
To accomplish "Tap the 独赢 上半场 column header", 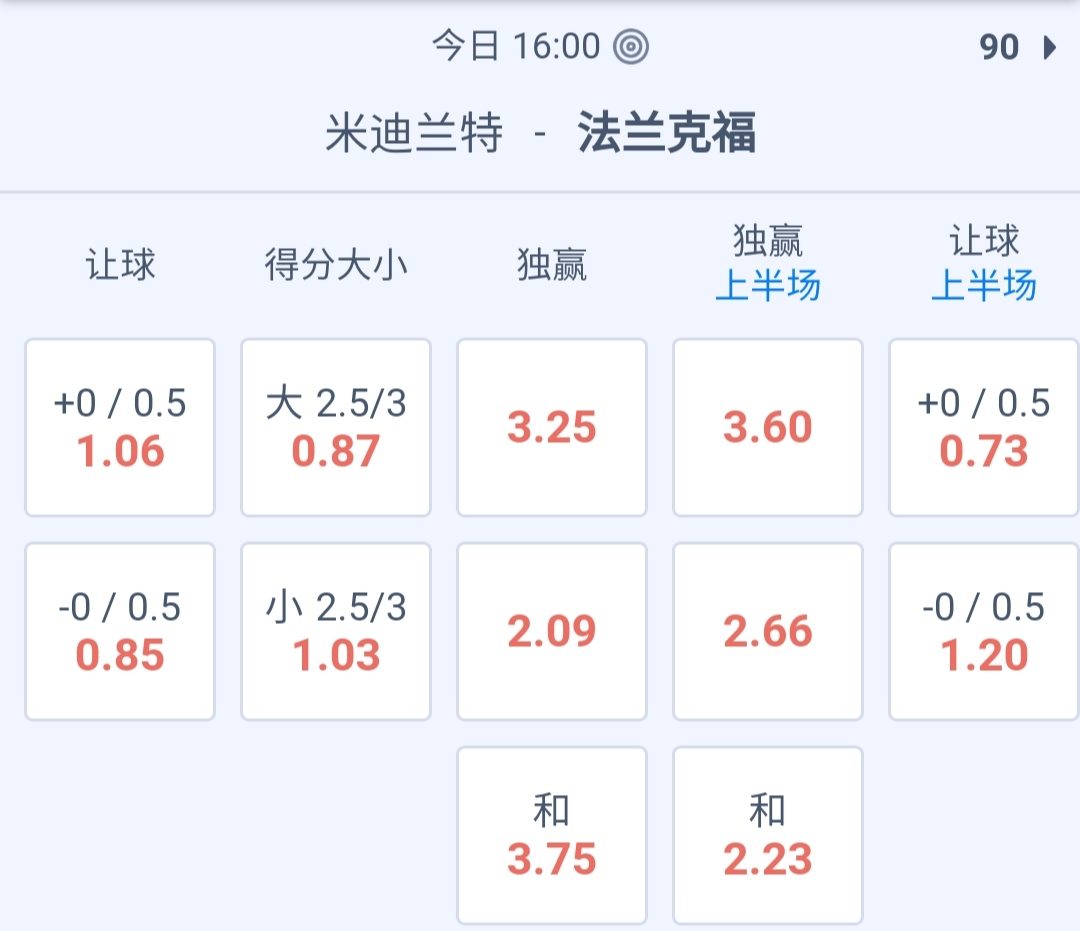I will 768,264.
